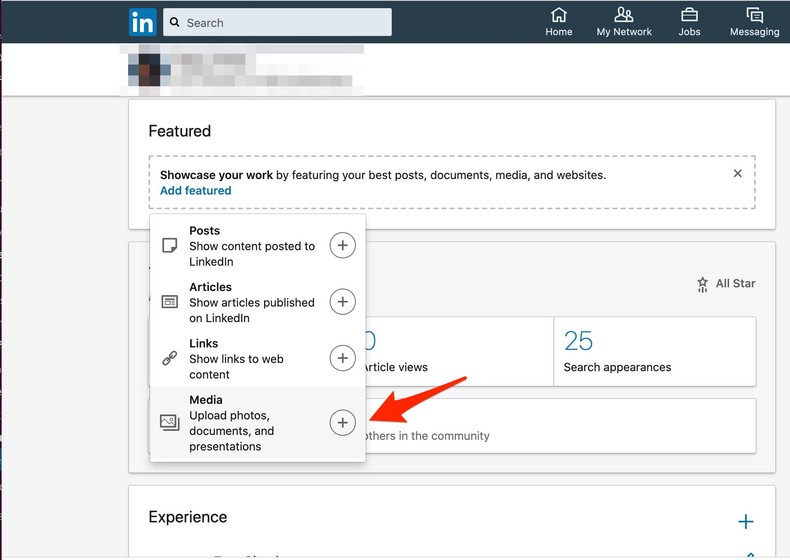Open the Messaging icon
The width and height of the screenshot is (790, 560).
tap(754, 15)
